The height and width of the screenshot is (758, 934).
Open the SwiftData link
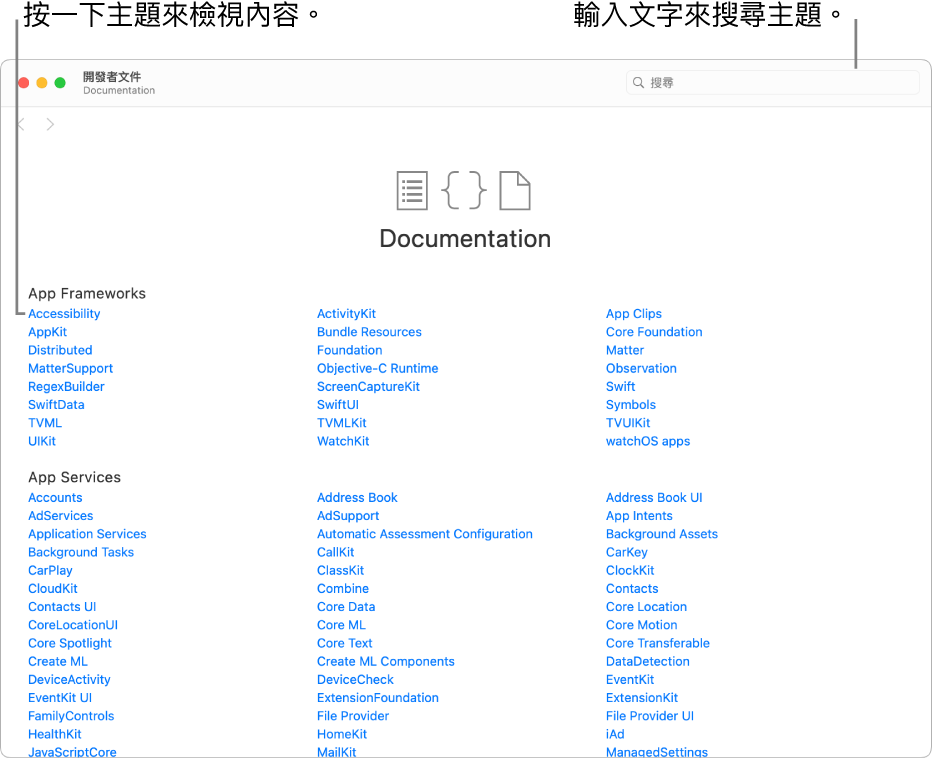point(56,405)
